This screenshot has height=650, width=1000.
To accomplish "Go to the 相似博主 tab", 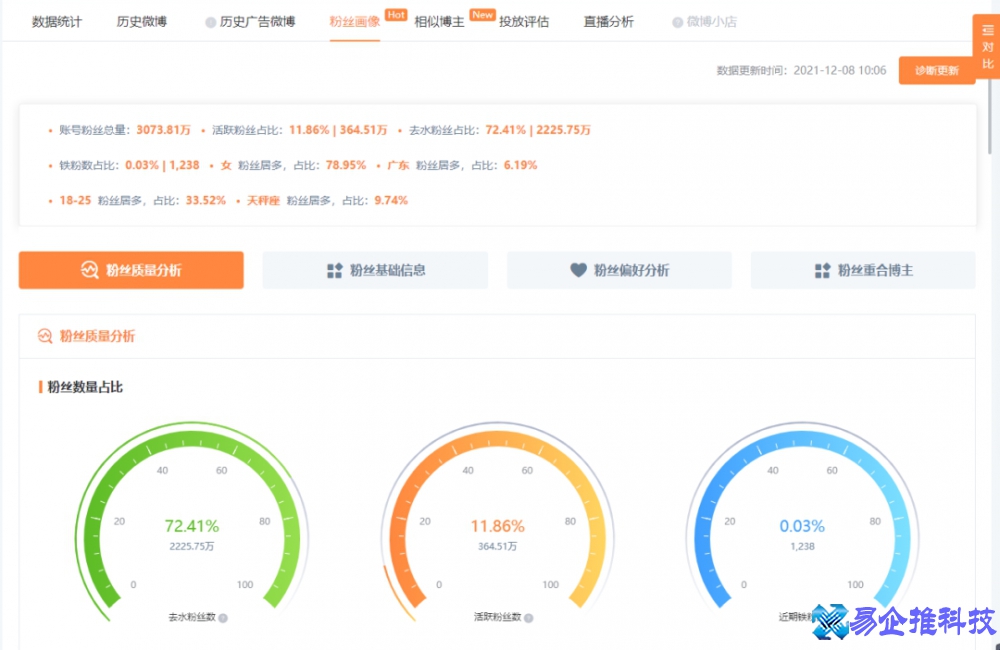I will pos(439,22).
